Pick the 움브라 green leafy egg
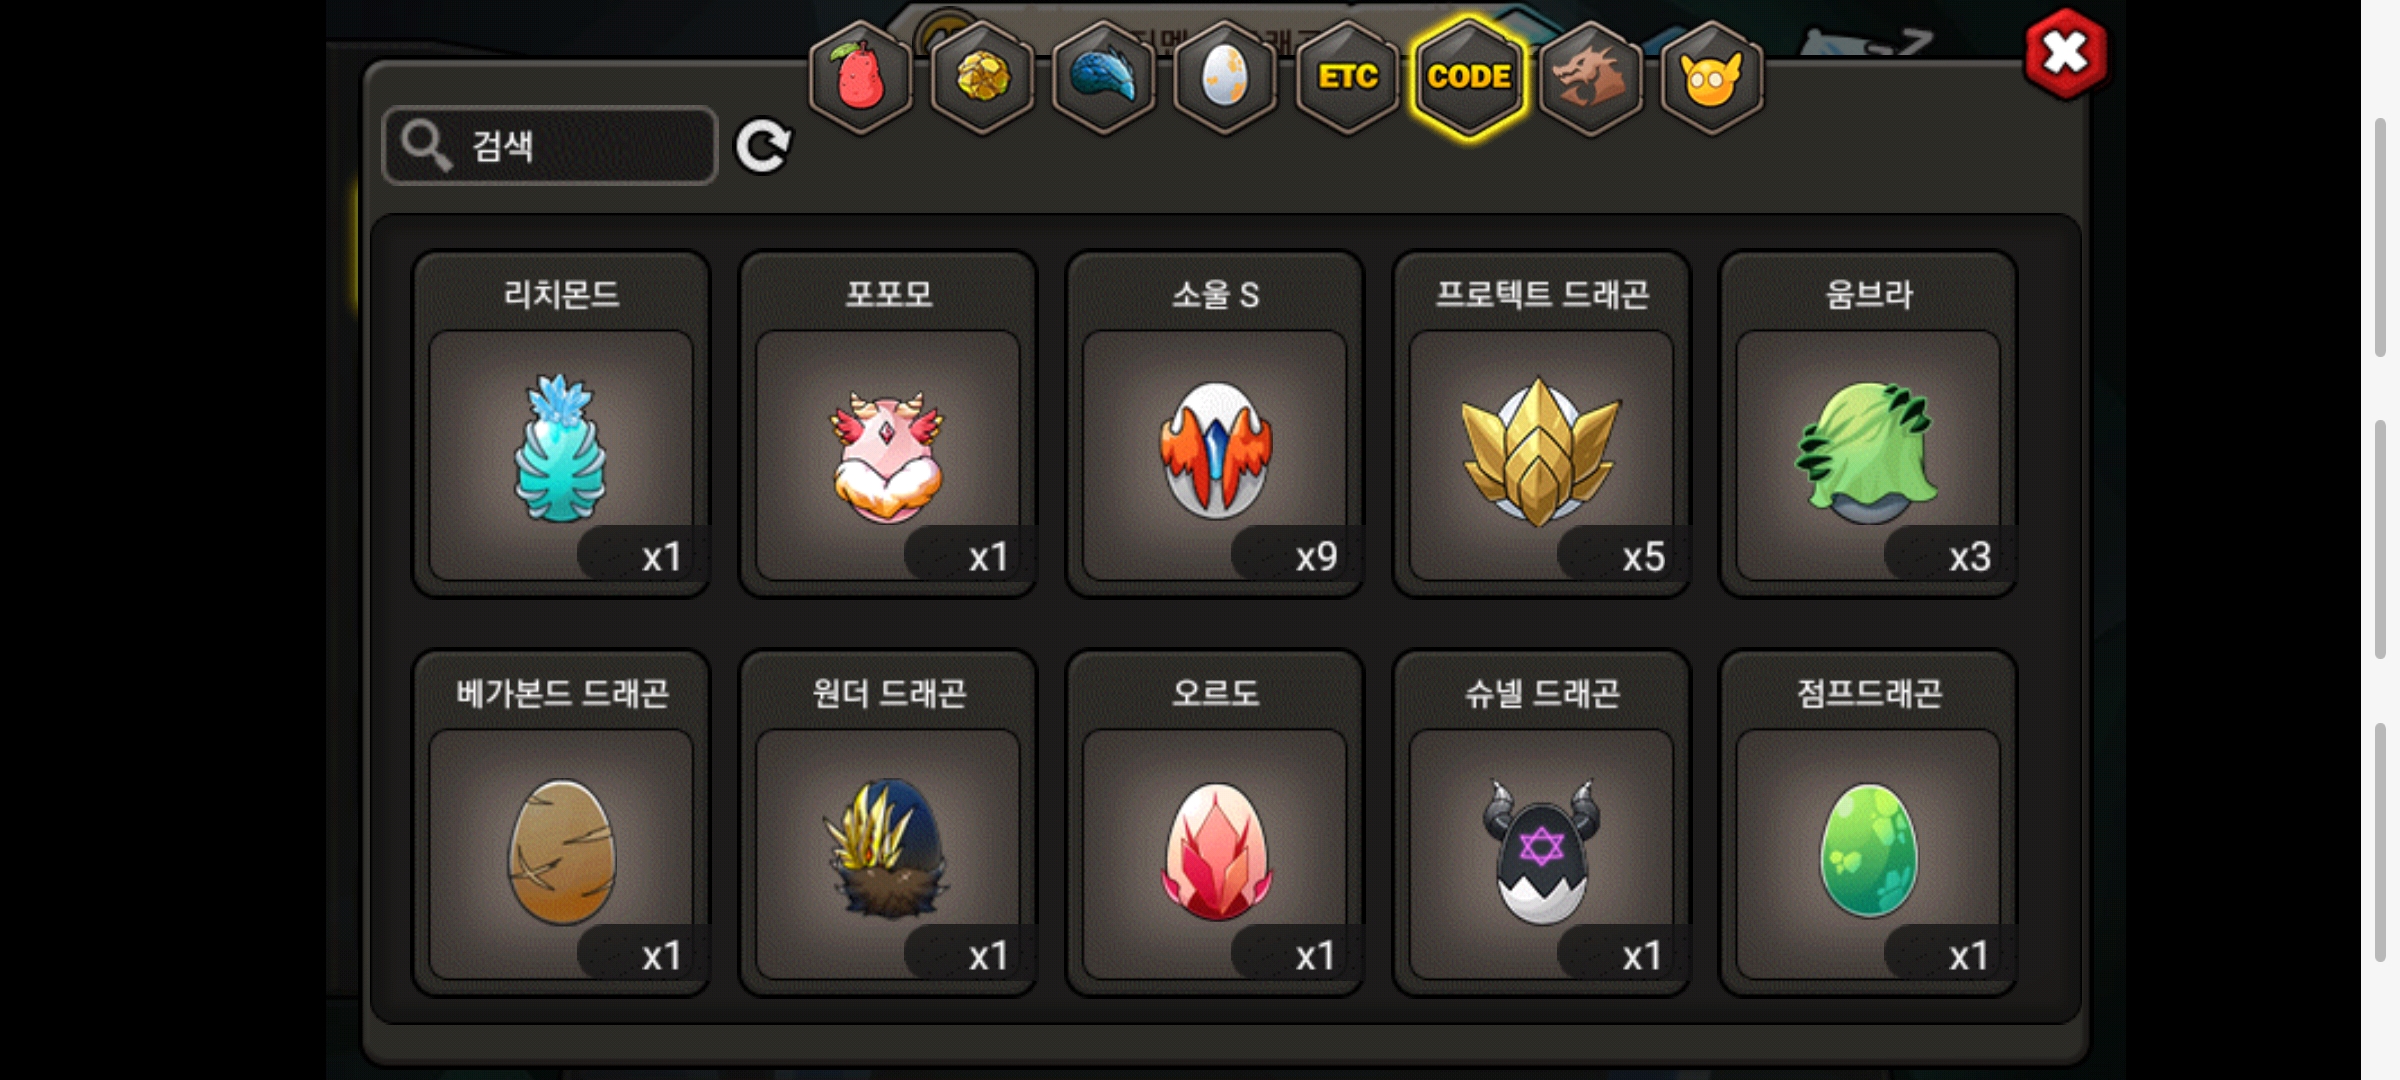 [x=1868, y=423]
